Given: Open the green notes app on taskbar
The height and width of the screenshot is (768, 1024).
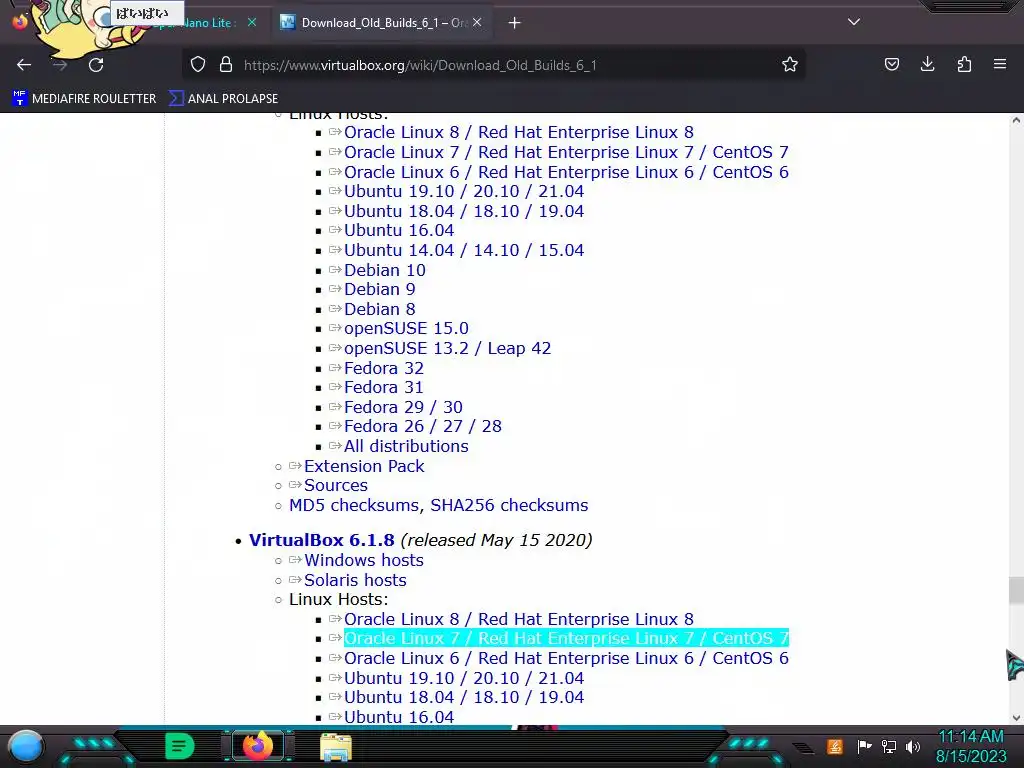Looking at the screenshot, I should (180, 746).
